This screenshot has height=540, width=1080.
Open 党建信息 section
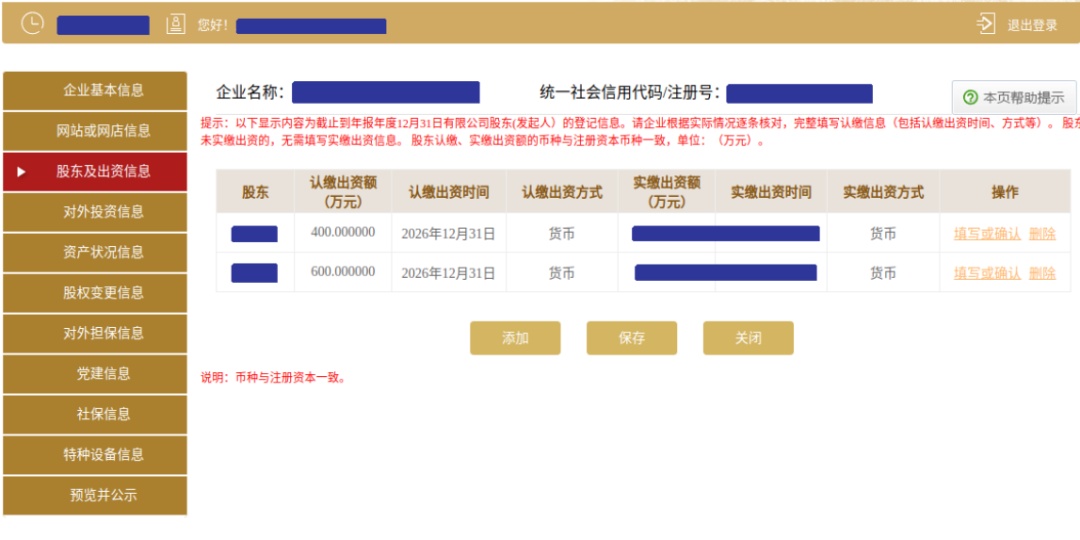click(x=95, y=374)
